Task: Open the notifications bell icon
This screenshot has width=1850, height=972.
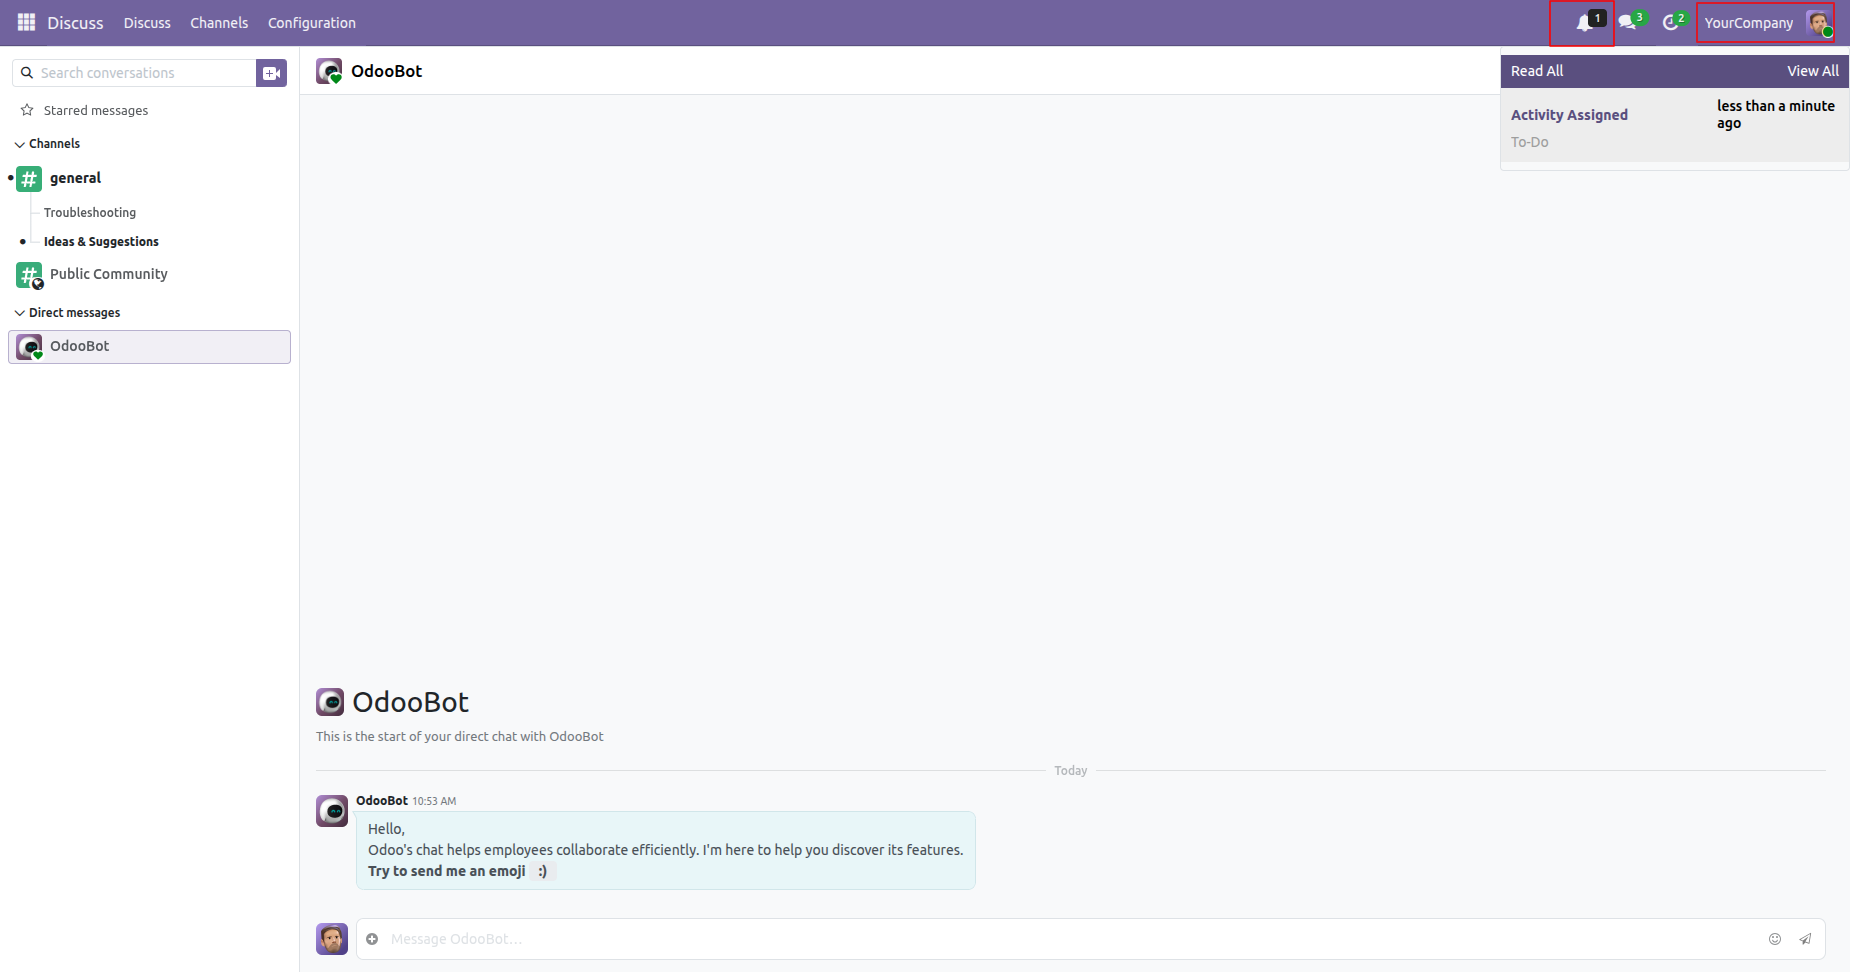Action: tap(1585, 23)
